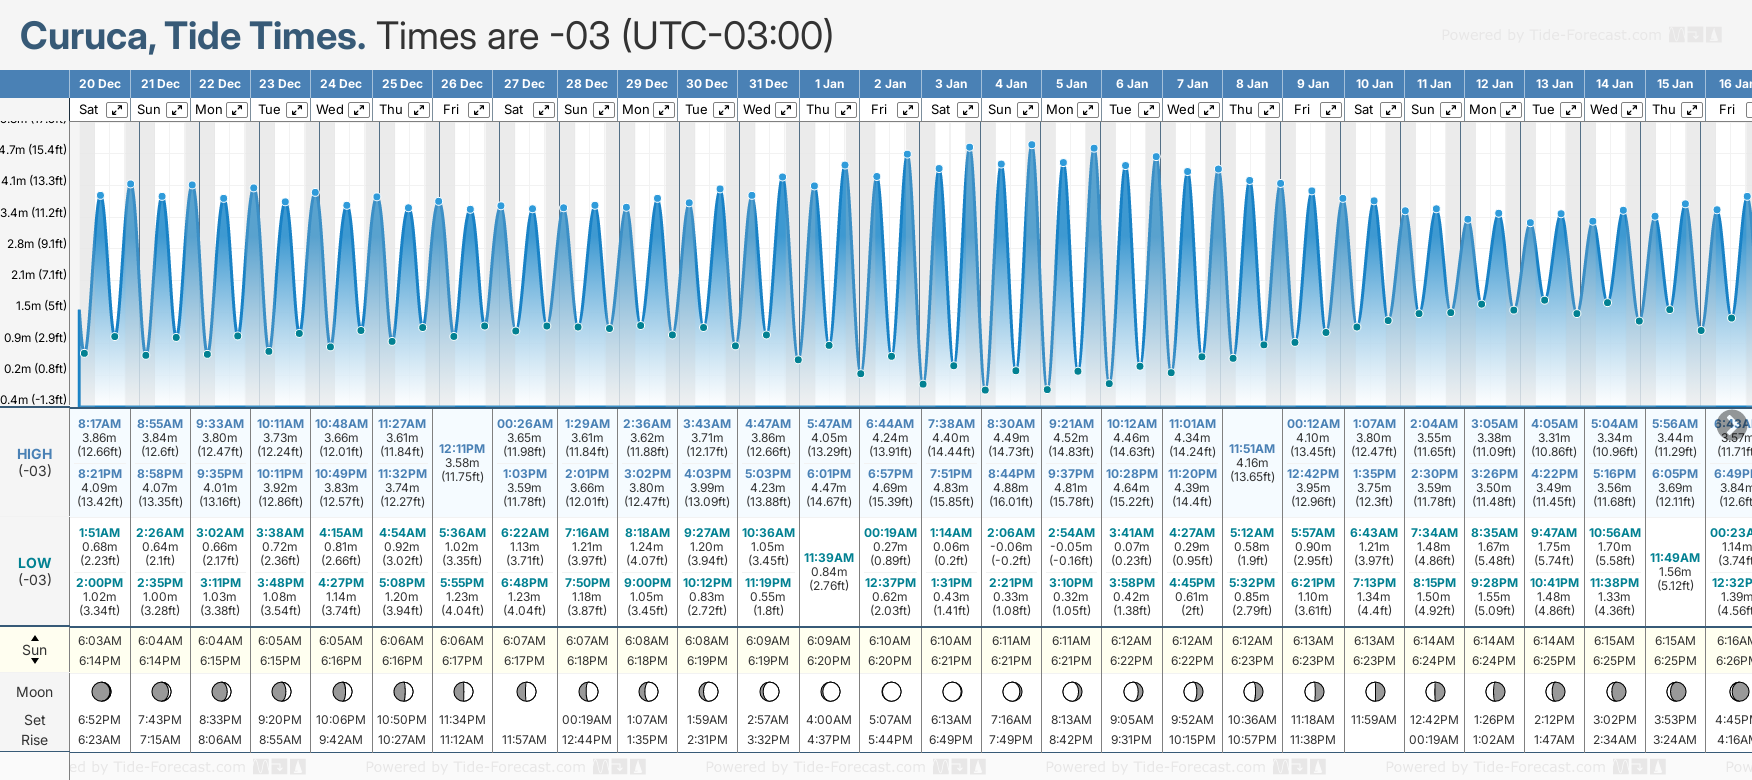Click the tide peak marker on 5 Jan
This screenshot has width=1752, height=780.
pyautogui.click(x=1062, y=161)
